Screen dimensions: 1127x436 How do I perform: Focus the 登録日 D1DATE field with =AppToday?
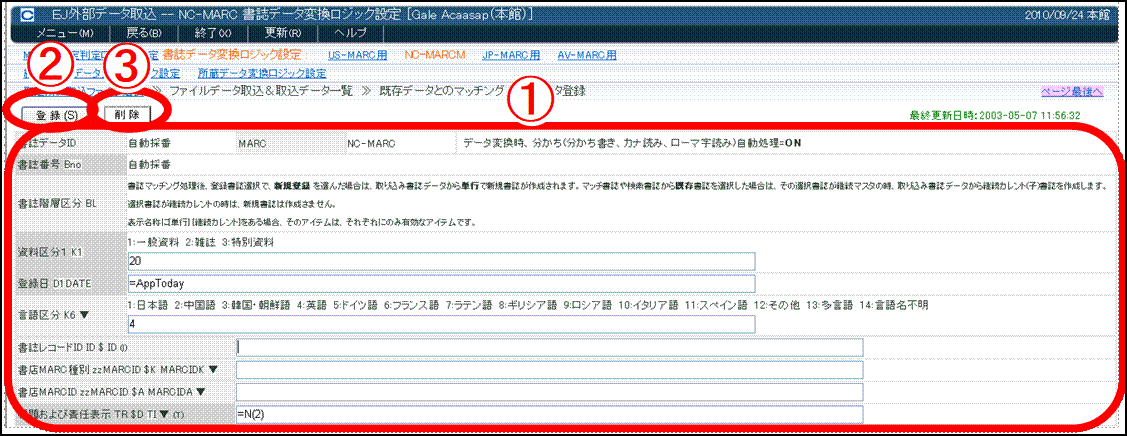pyautogui.click(x=441, y=283)
